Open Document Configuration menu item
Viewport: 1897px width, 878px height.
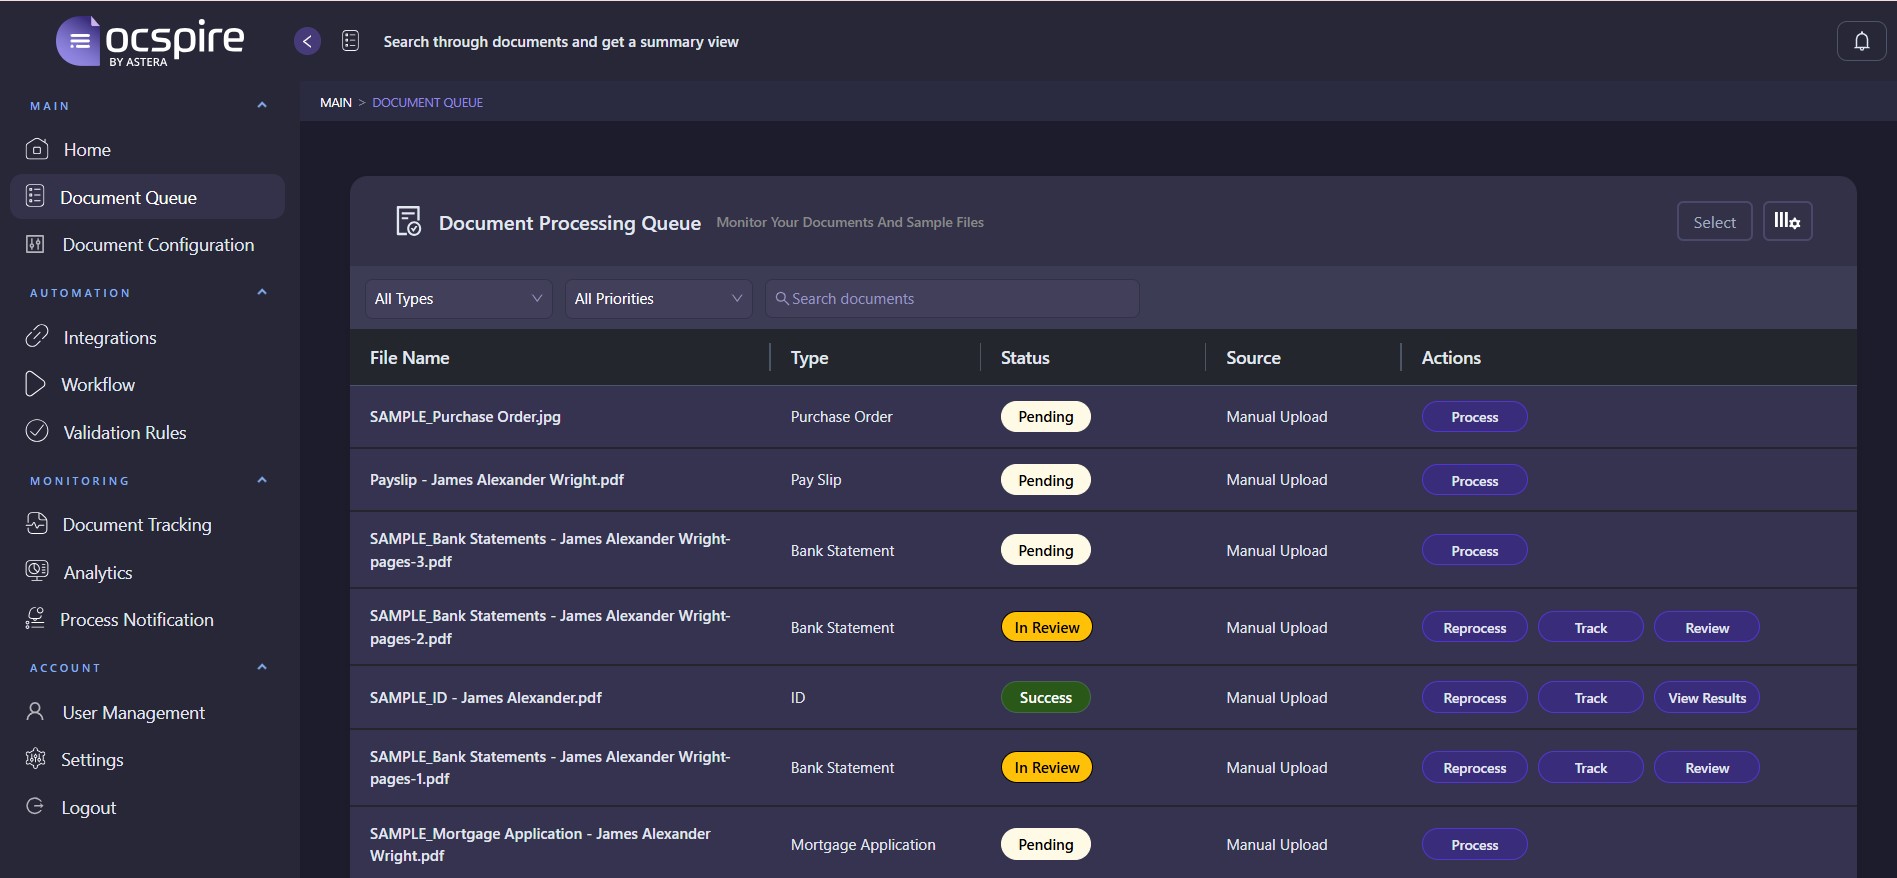(158, 245)
